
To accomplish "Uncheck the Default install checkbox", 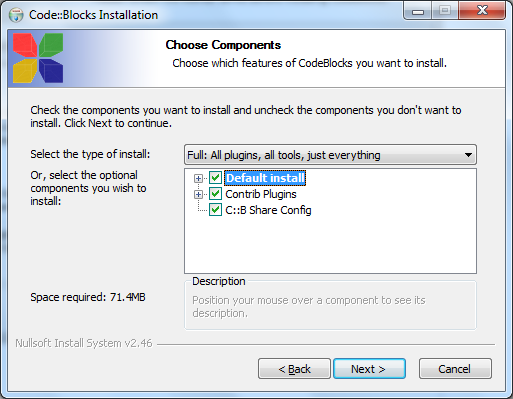I will coord(215,178).
